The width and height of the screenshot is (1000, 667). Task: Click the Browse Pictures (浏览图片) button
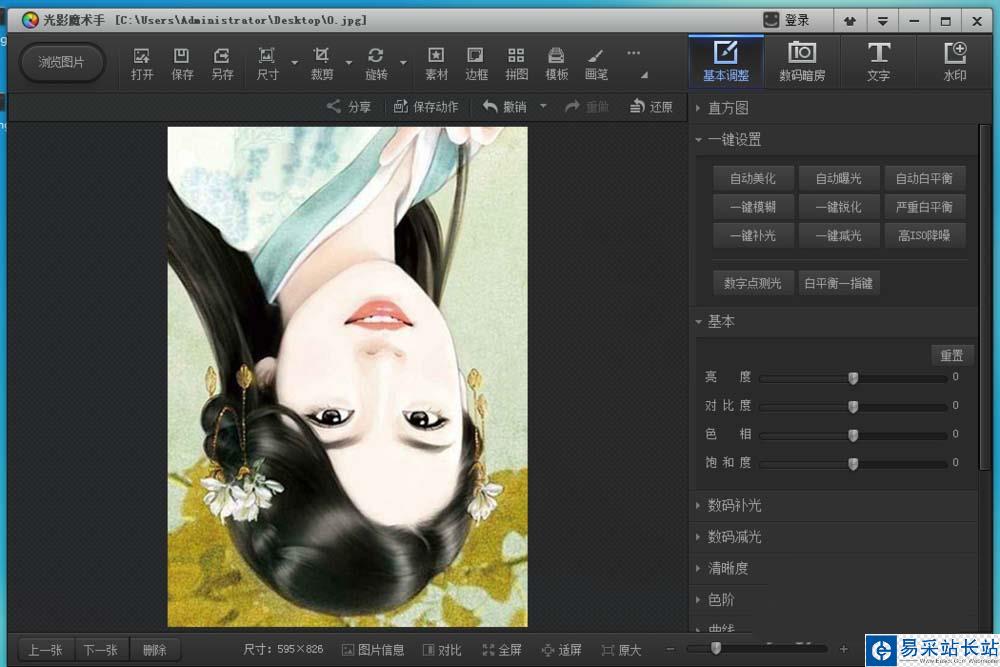[x=61, y=62]
